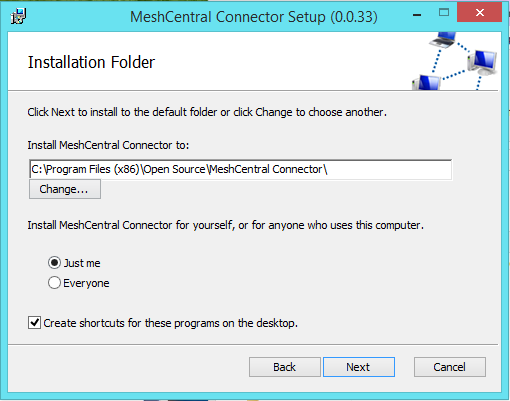
Task: Go Back to previous setup step
Action: pos(285,367)
